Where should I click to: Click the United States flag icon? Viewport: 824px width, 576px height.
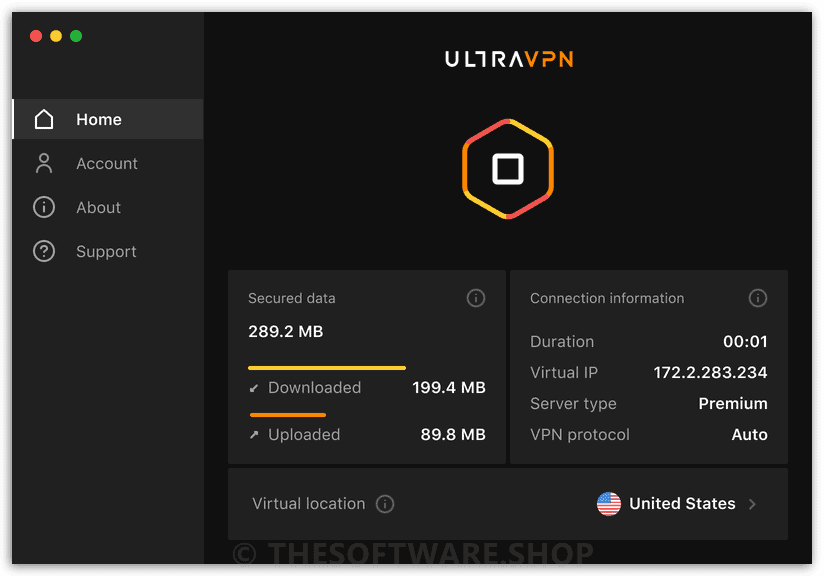(x=609, y=504)
